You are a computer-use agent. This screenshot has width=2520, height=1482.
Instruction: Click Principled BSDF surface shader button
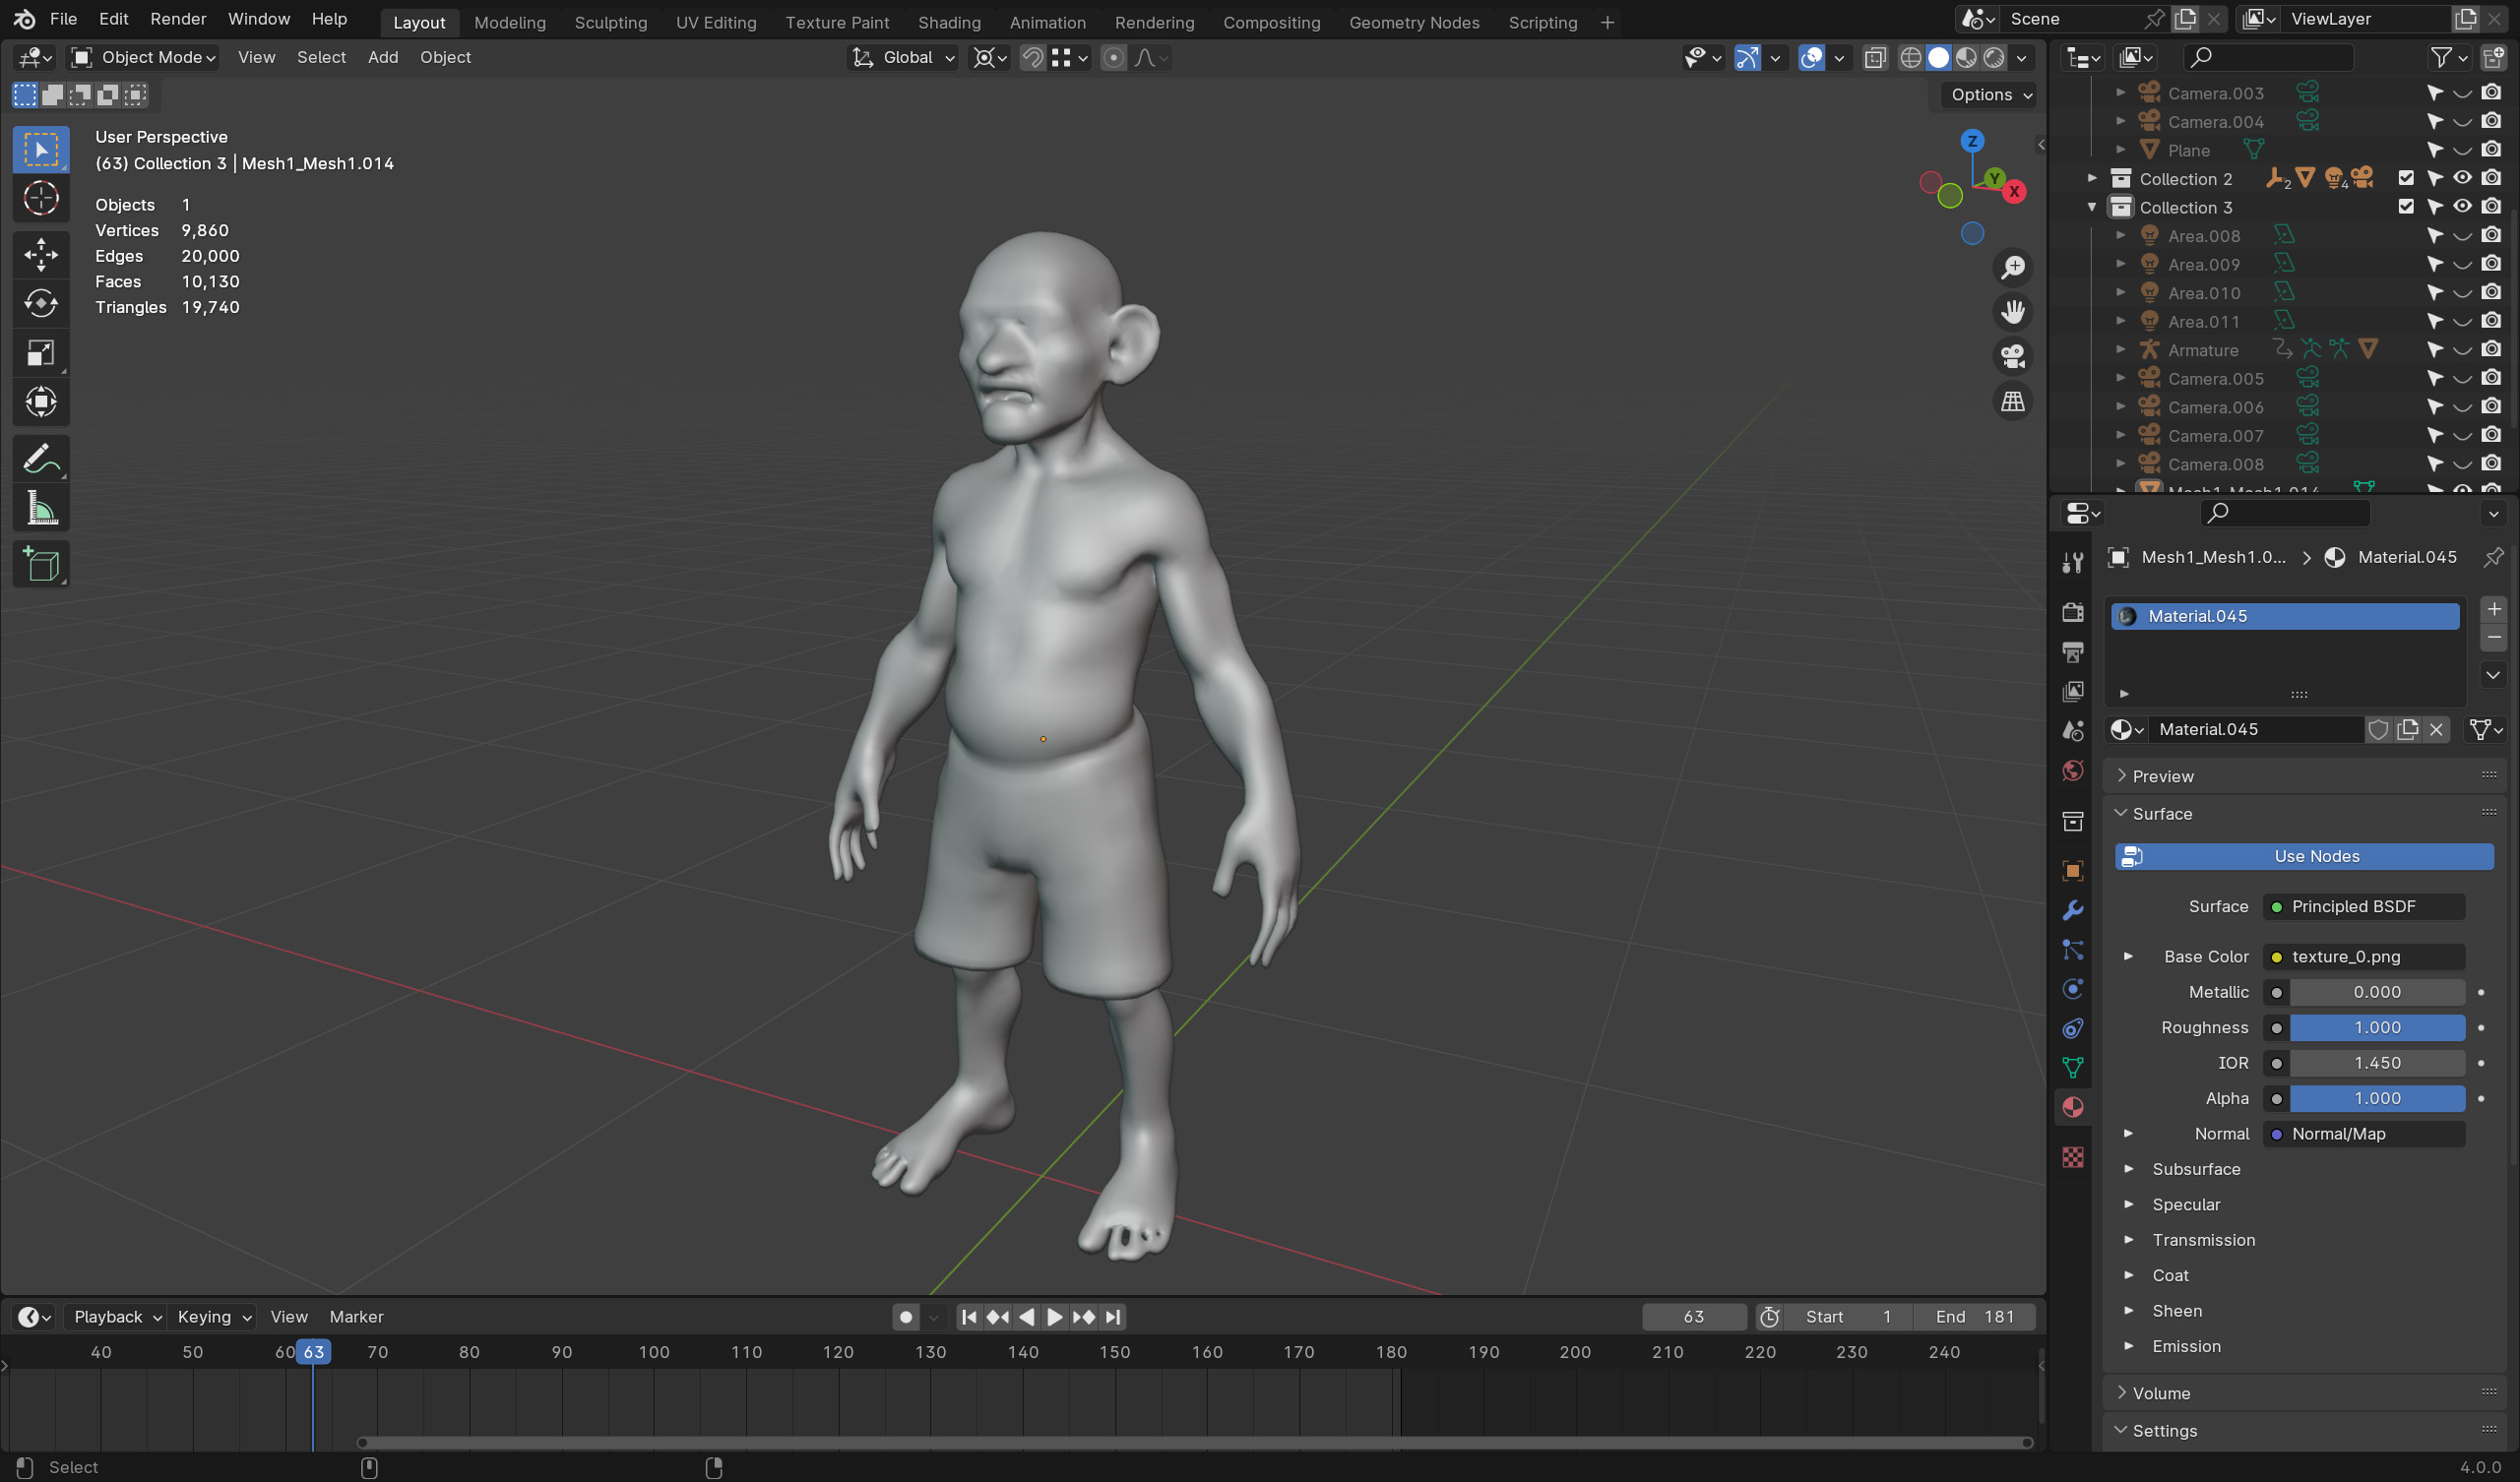pyautogui.click(x=2364, y=906)
